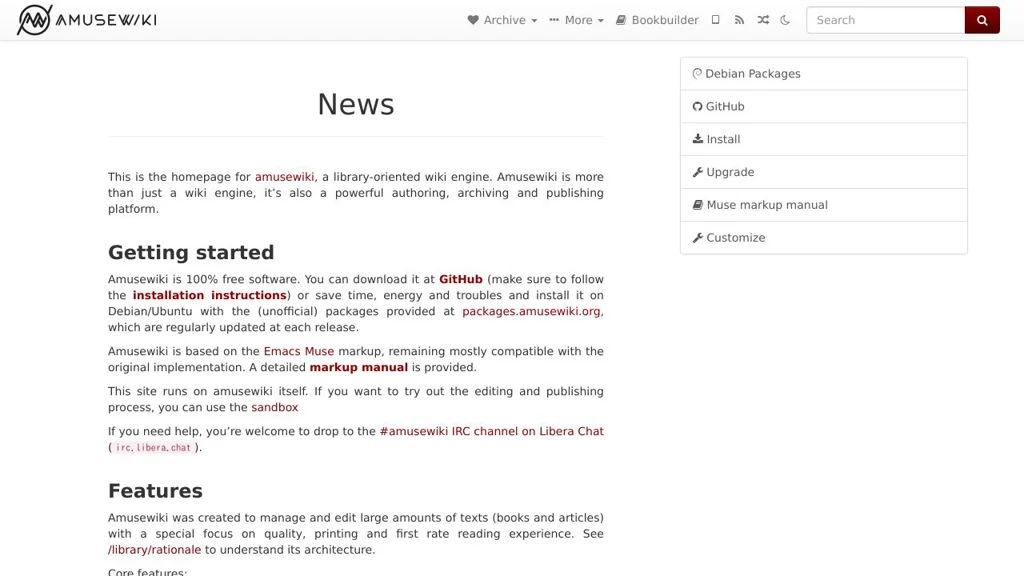Viewport: 1024px width, 576px height.
Task: Open the RSS feed icon
Action: tap(739, 20)
